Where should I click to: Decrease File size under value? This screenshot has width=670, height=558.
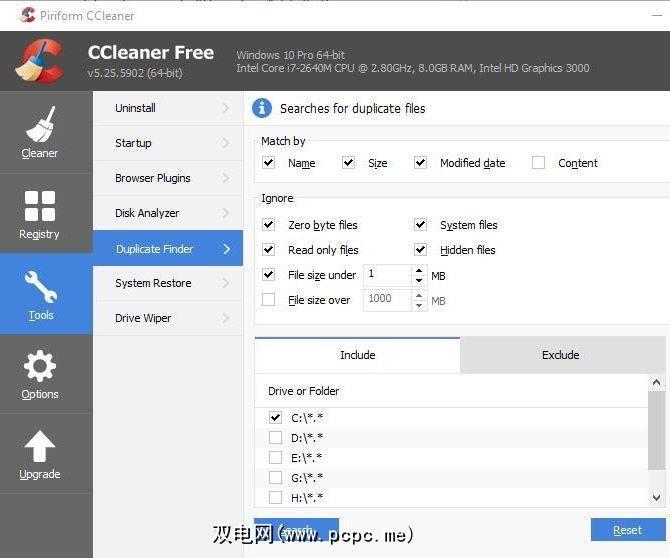click(419, 280)
